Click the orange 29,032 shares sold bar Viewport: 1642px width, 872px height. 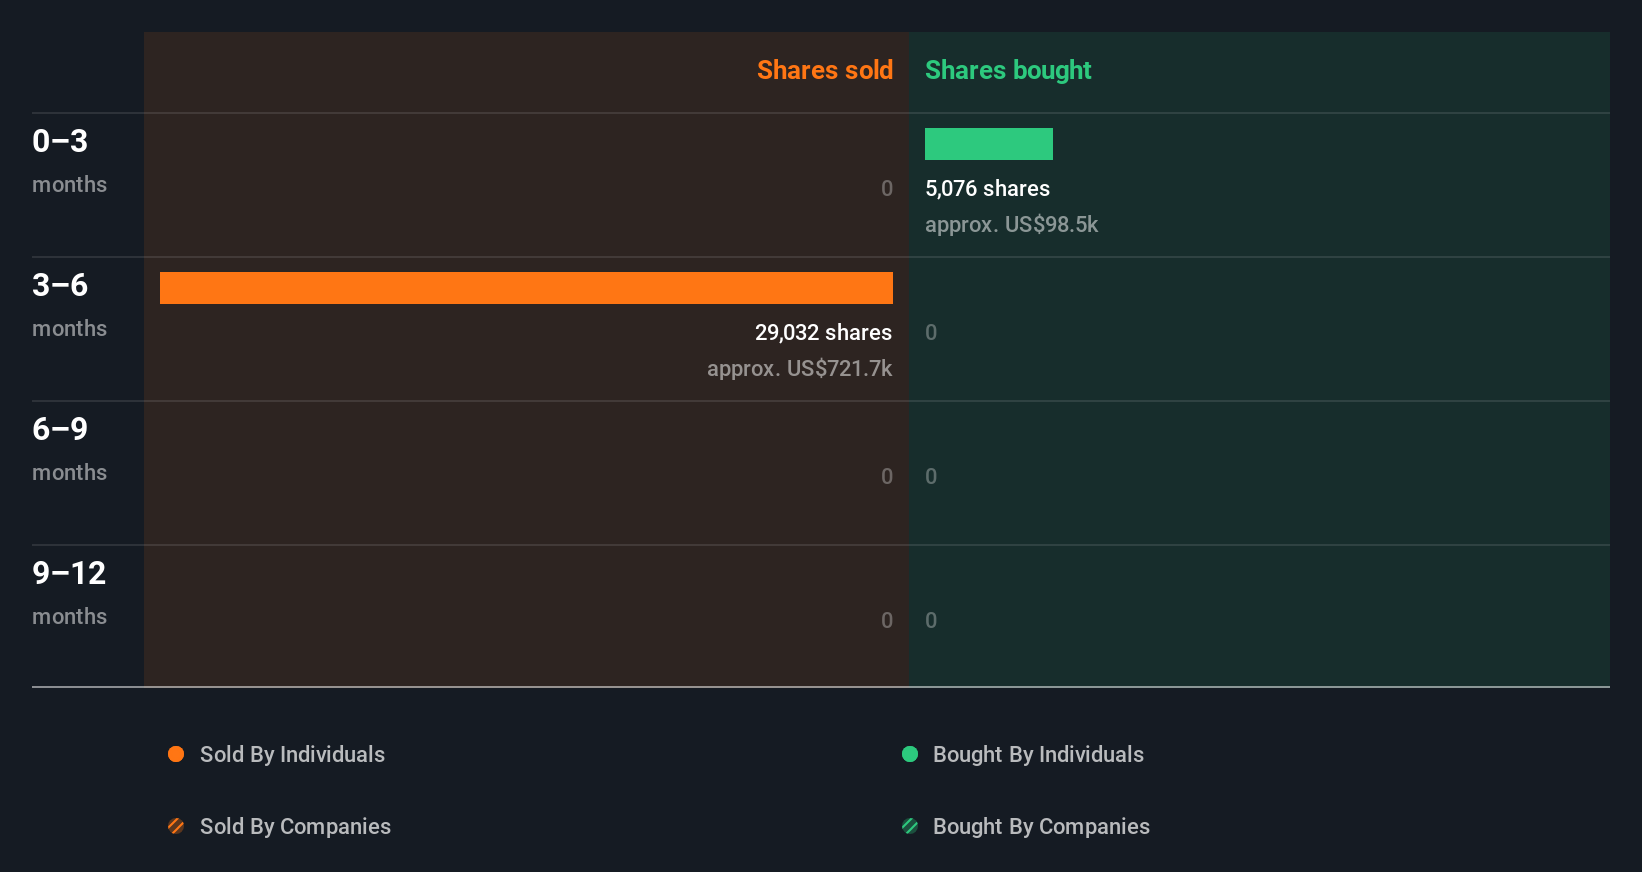pyautogui.click(x=526, y=288)
